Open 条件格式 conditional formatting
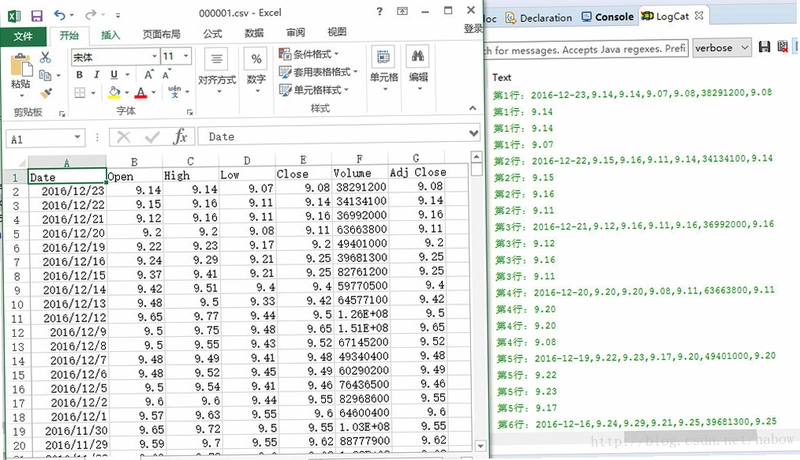 pyautogui.click(x=309, y=54)
